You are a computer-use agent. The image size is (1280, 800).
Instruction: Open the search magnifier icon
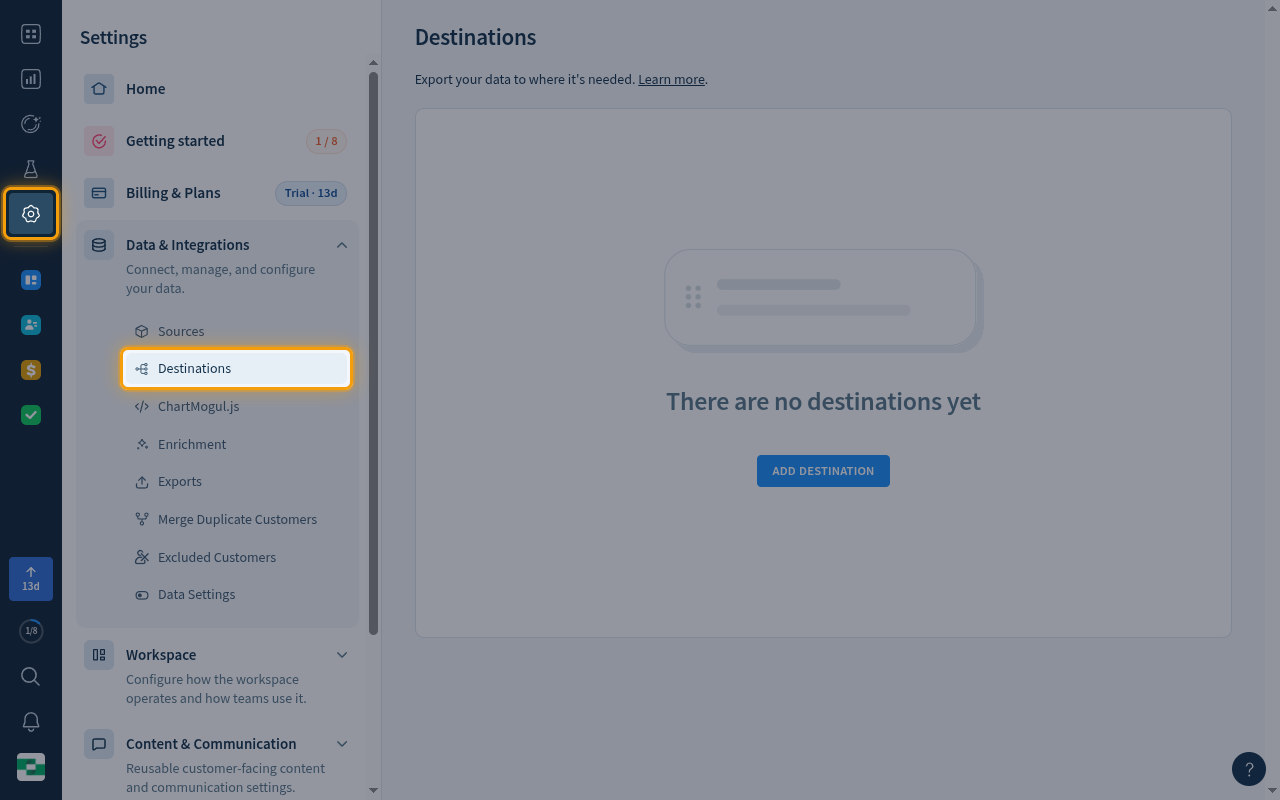[31, 677]
